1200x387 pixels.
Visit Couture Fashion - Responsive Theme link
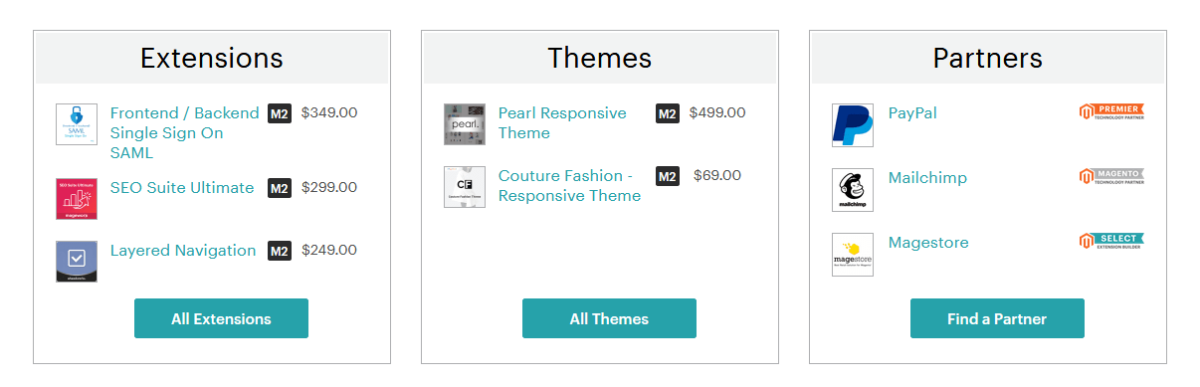570,186
